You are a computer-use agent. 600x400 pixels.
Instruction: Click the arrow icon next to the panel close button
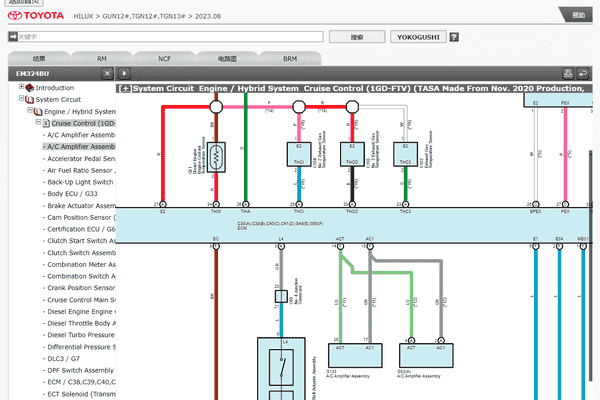pos(125,73)
